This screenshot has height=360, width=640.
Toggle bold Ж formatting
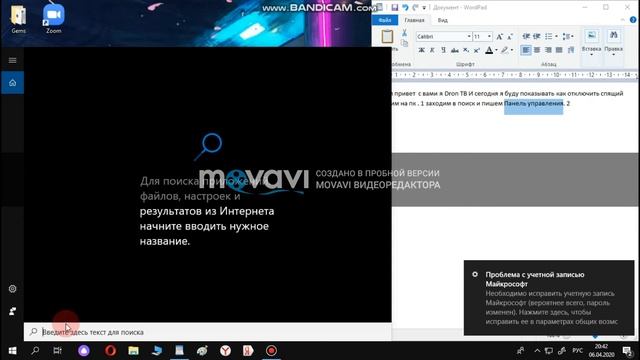point(421,50)
